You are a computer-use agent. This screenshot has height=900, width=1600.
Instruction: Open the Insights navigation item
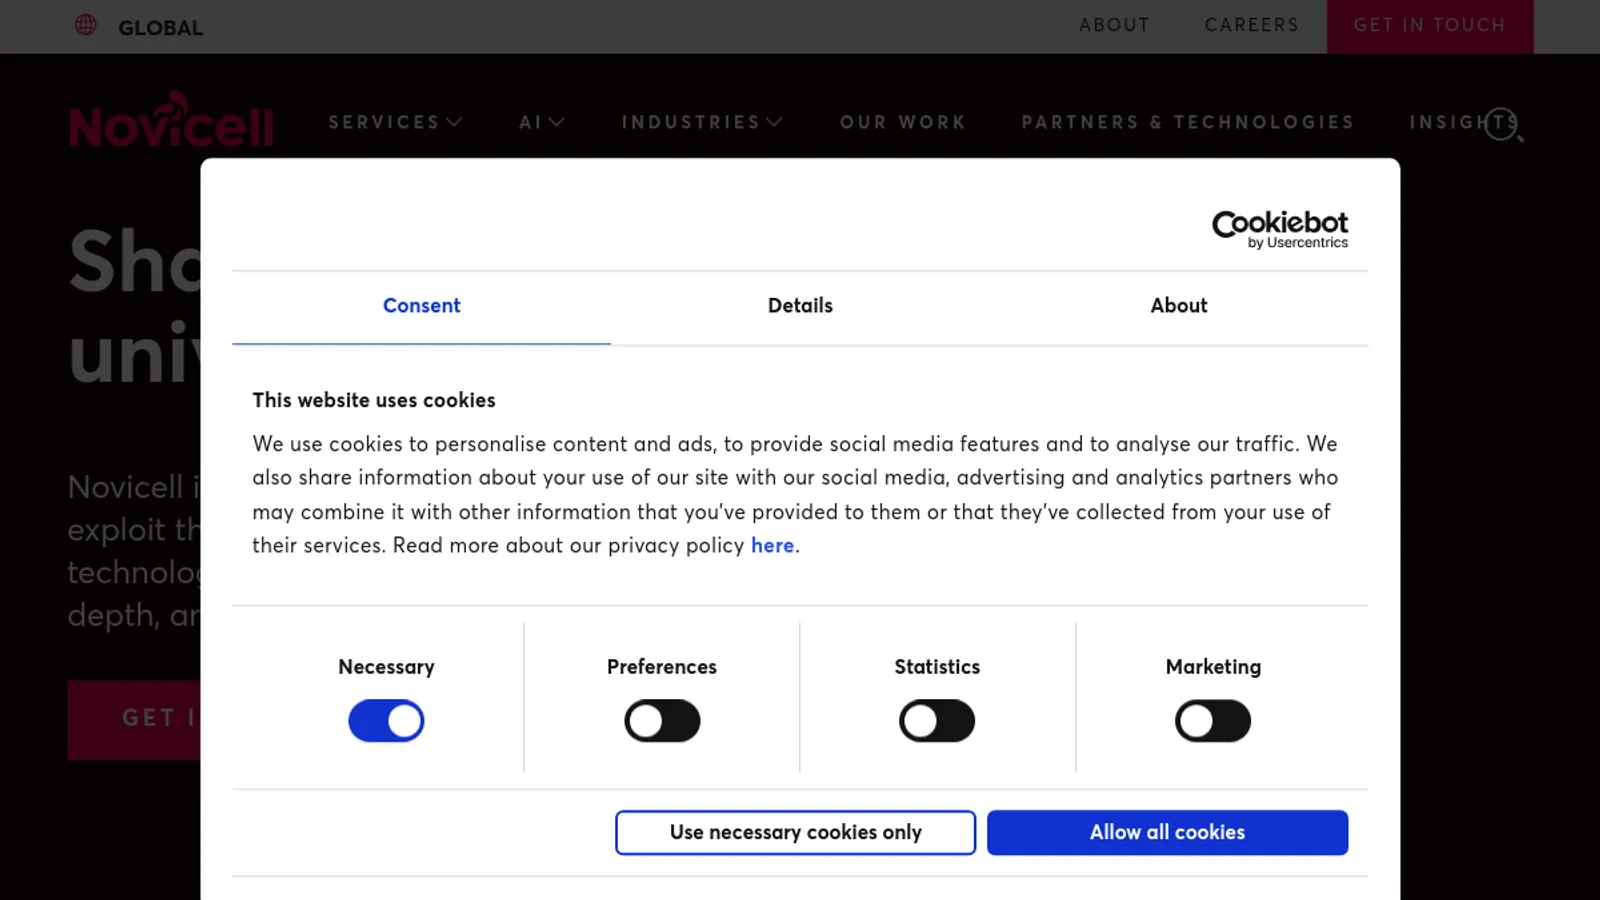tap(1464, 122)
